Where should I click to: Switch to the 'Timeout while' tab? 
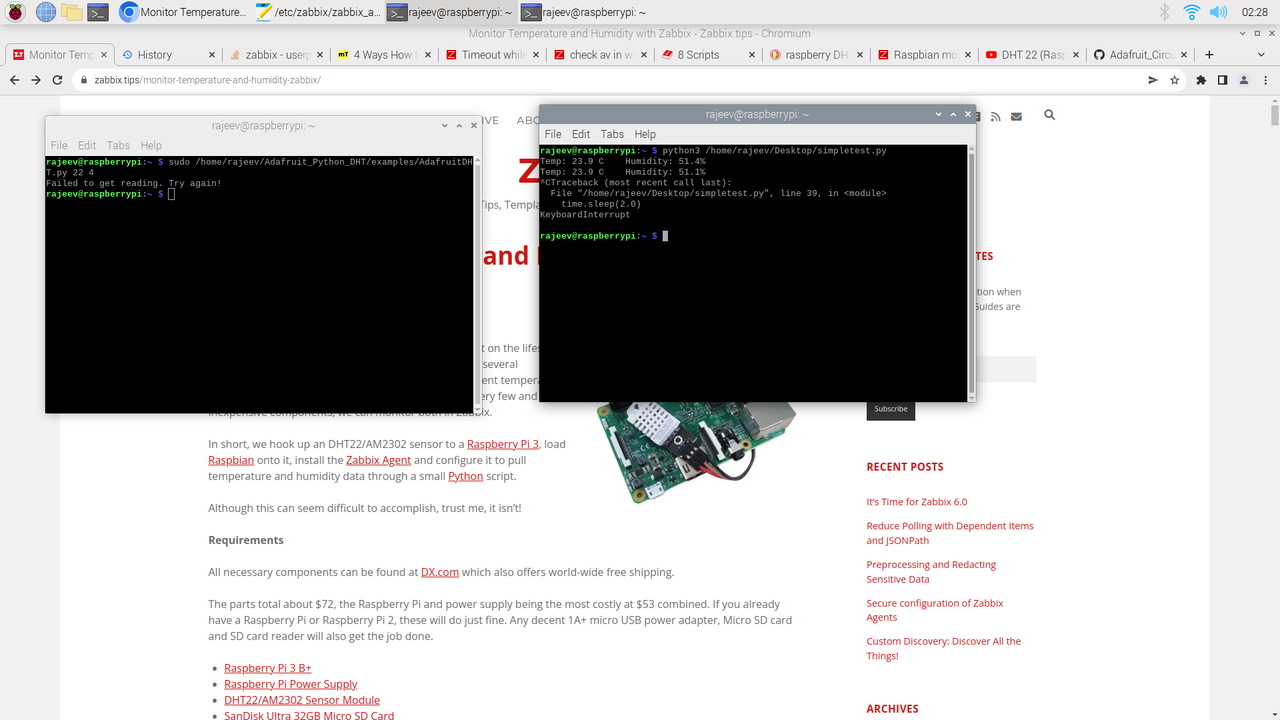coord(491,55)
